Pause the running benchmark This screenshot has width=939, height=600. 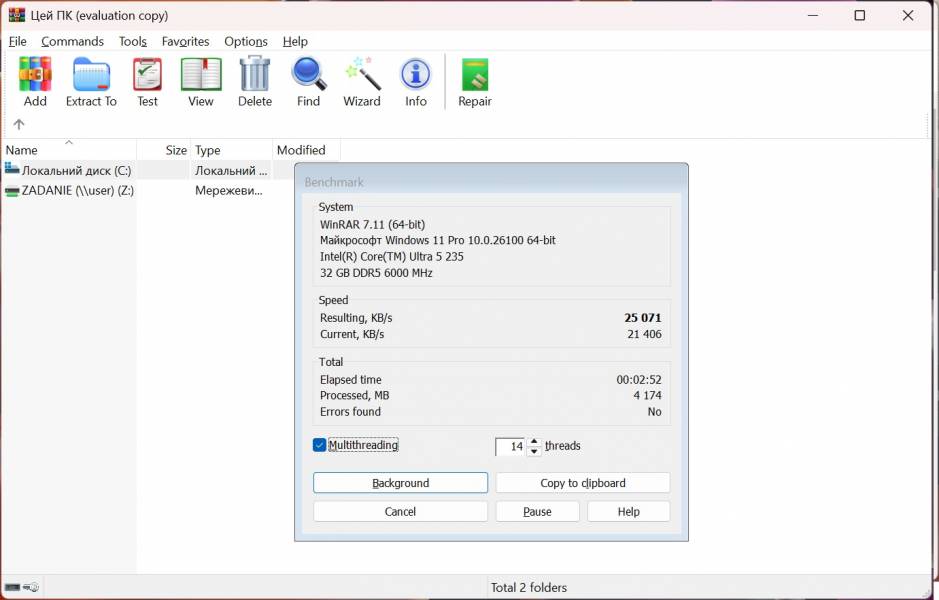537,511
